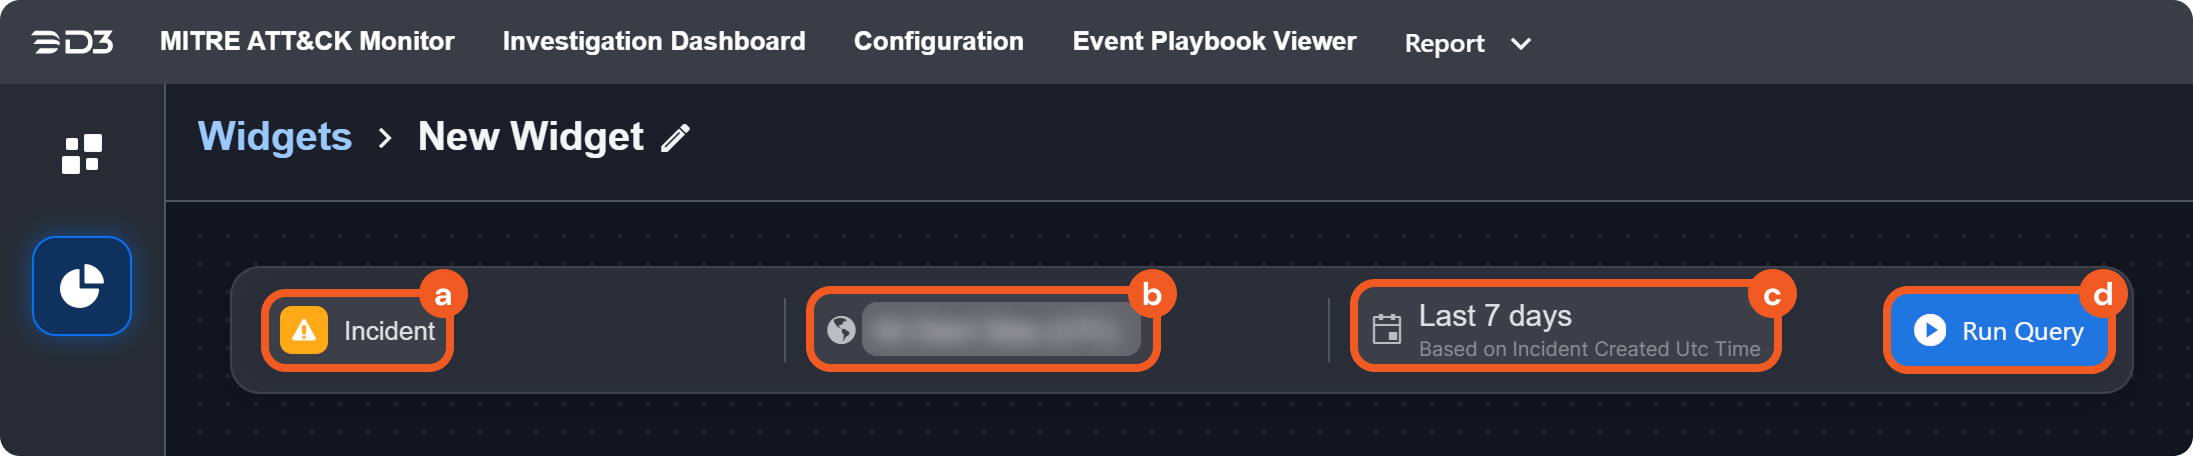
Task: Switch to Event Playbook Viewer
Action: (1214, 42)
